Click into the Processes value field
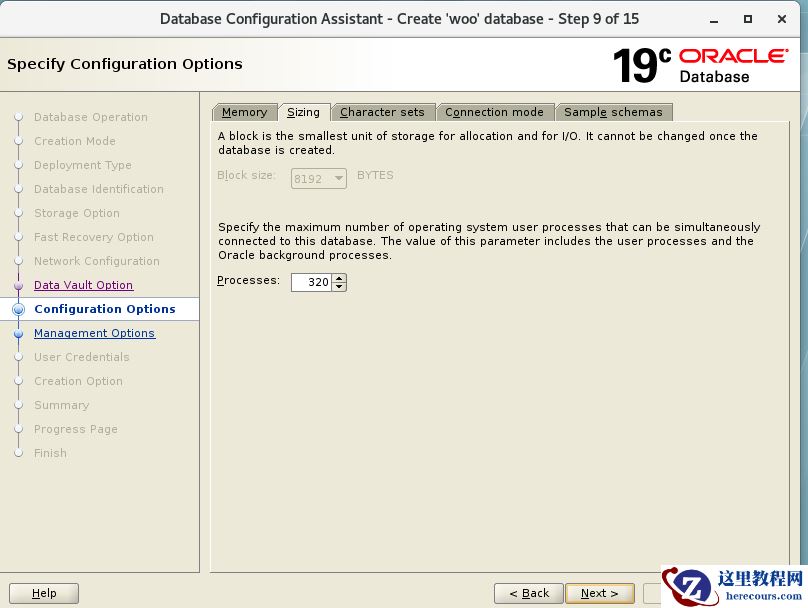Screen dimensions: 808x608 [311, 282]
